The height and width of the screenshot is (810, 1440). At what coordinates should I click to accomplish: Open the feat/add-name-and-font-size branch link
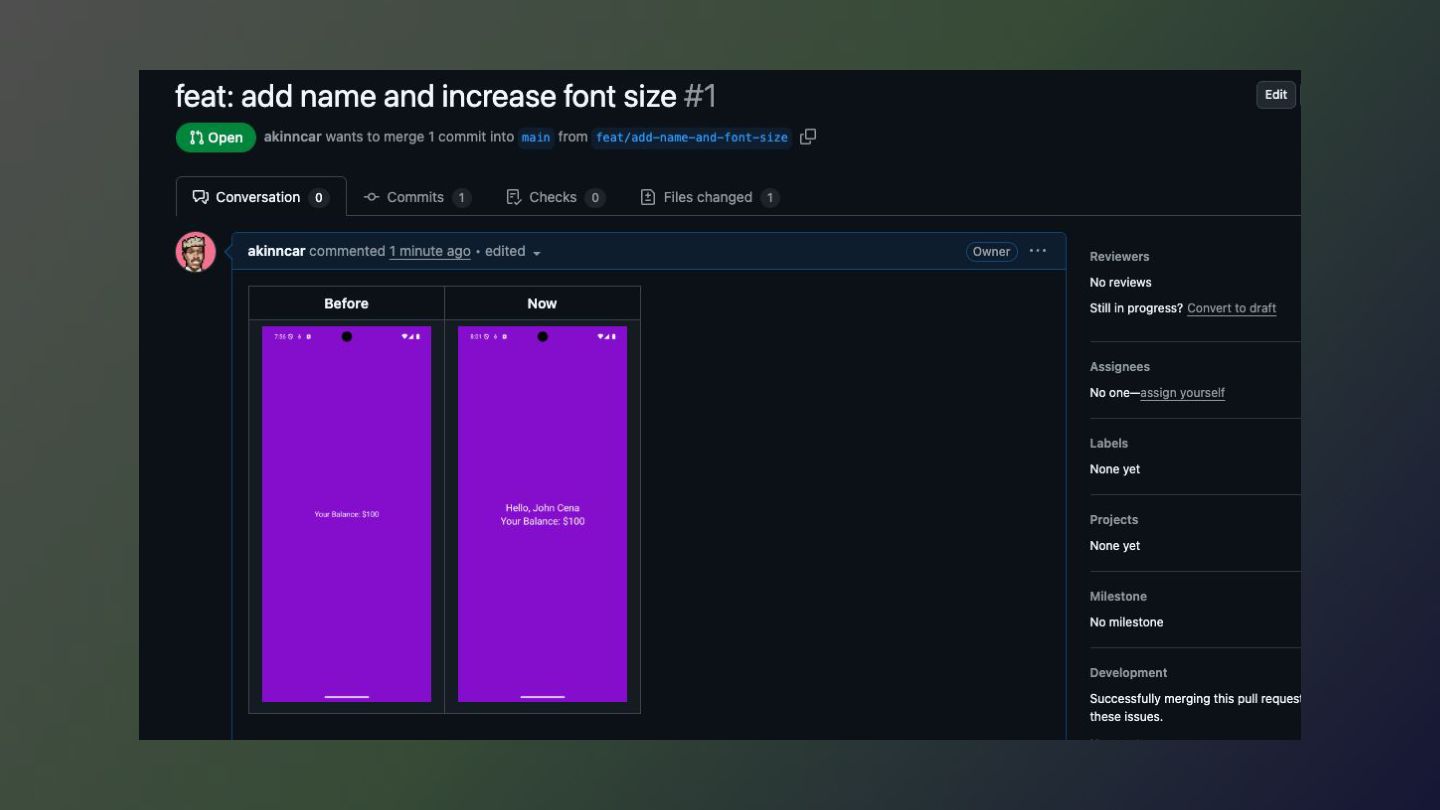pyautogui.click(x=692, y=137)
